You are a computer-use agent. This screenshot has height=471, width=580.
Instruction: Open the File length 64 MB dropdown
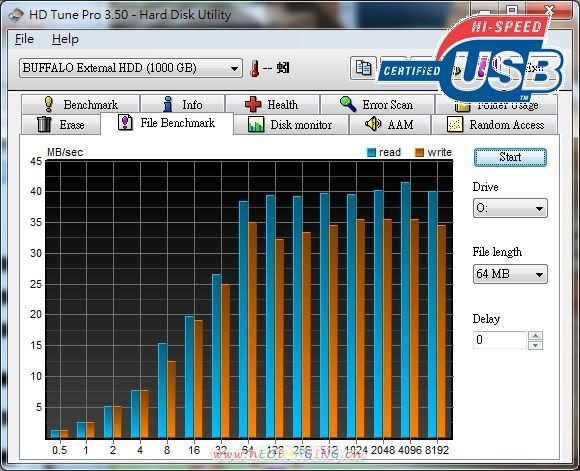point(510,274)
